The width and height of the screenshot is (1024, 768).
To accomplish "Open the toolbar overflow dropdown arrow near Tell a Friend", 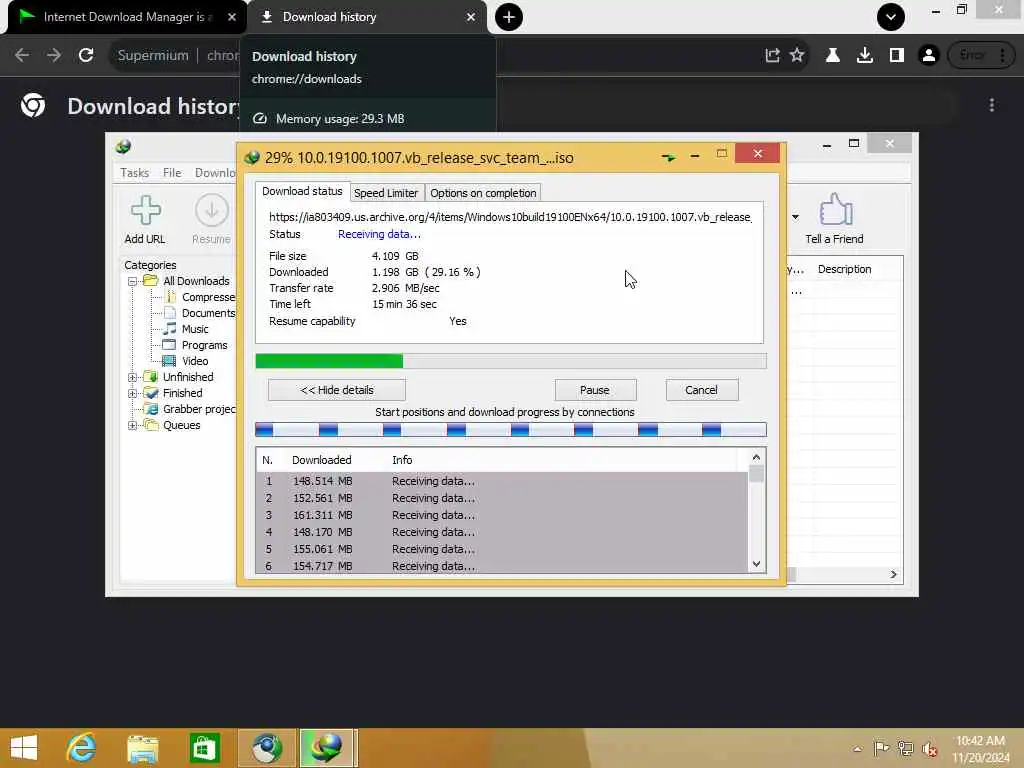I will click(795, 217).
